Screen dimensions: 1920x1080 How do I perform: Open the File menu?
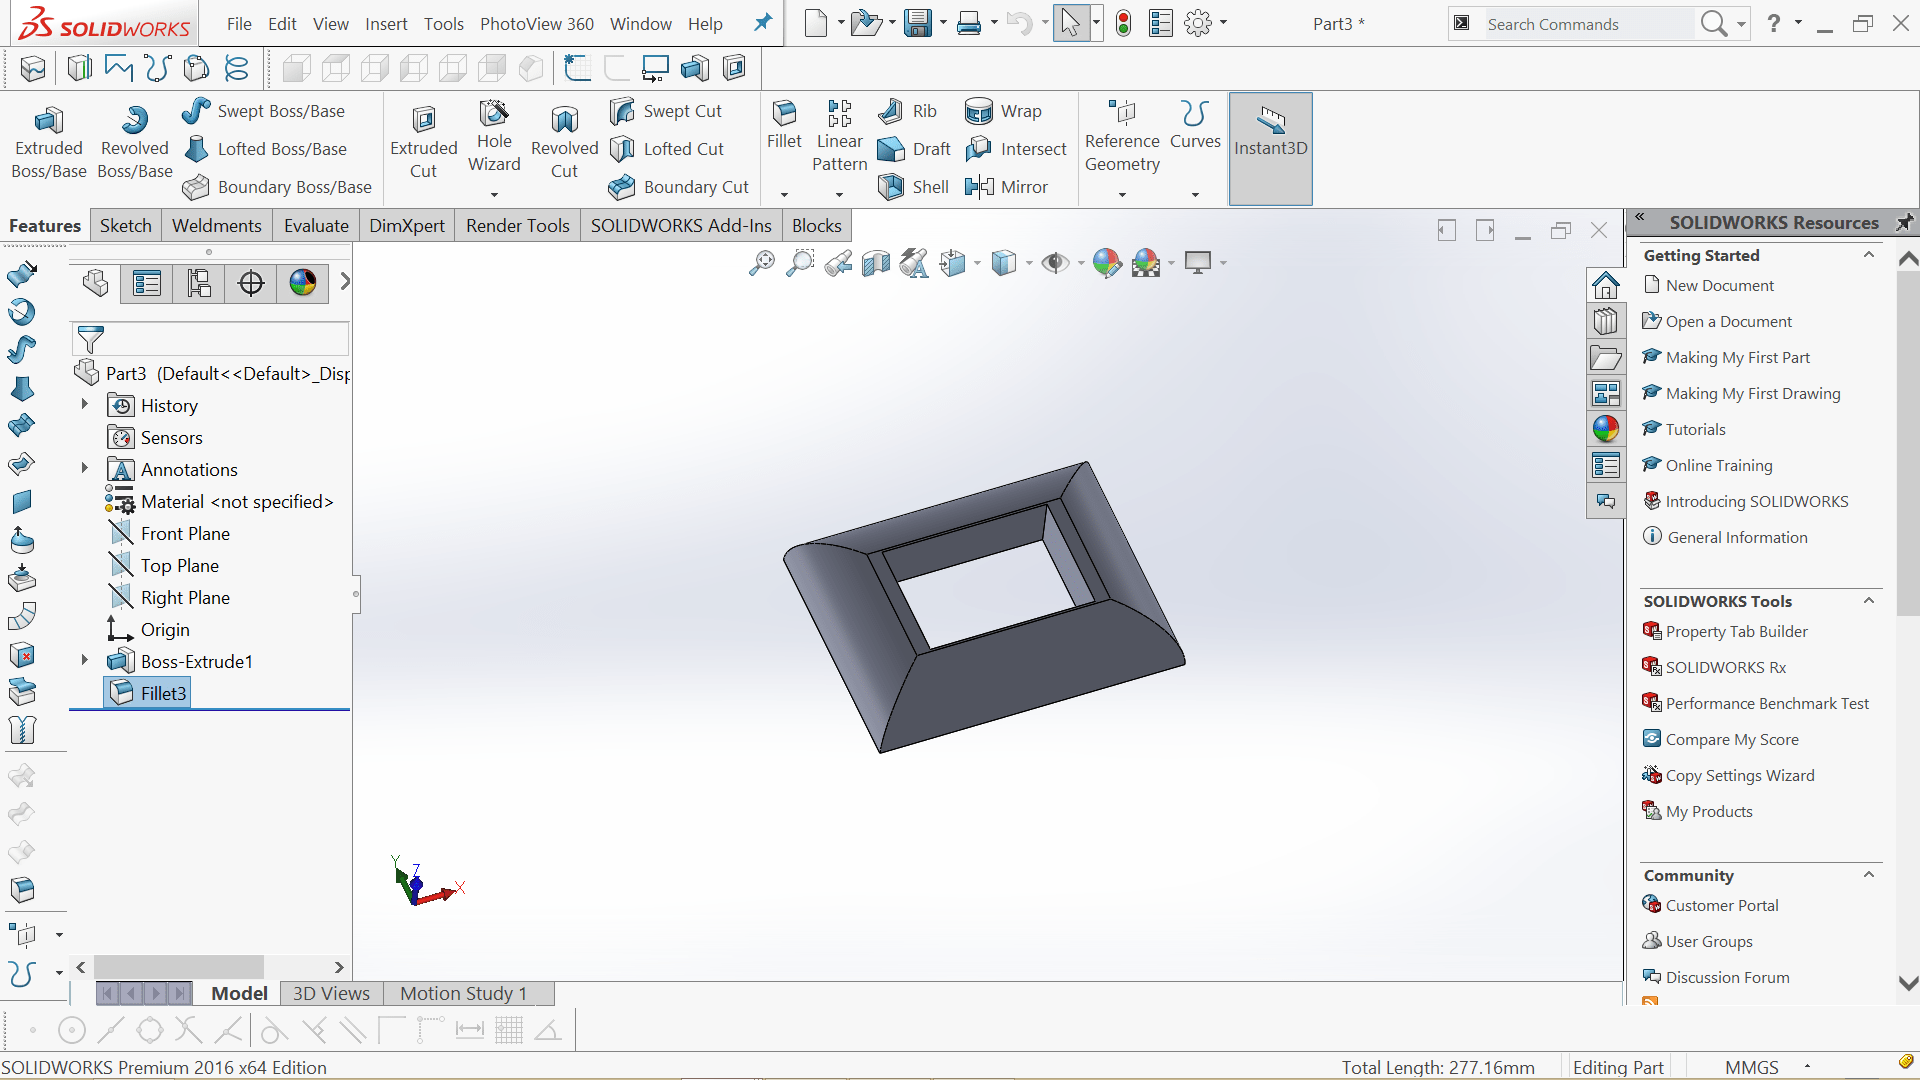(x=239, y=24)
